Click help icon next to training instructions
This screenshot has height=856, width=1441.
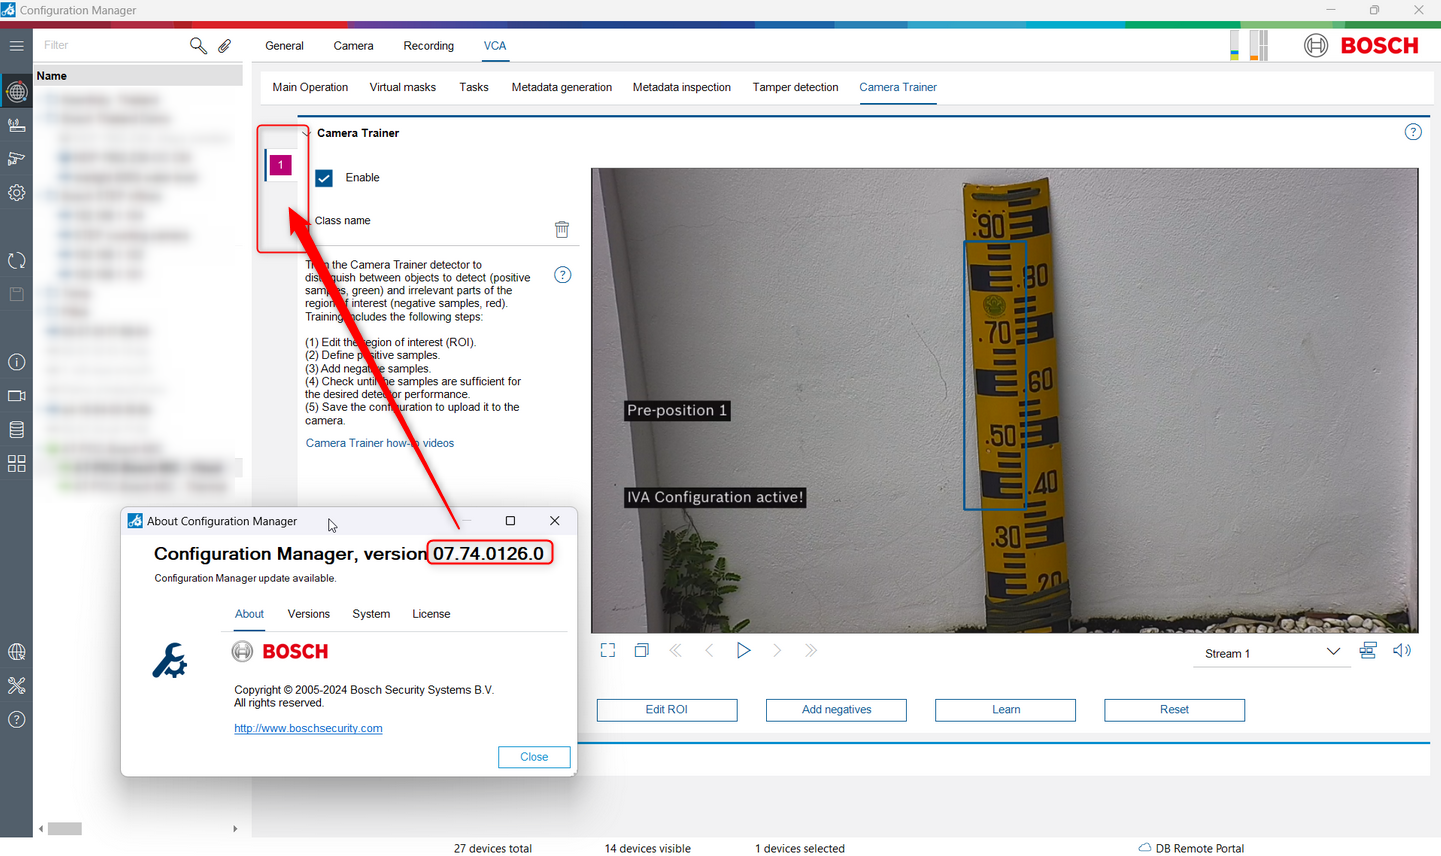pos(563,275)
